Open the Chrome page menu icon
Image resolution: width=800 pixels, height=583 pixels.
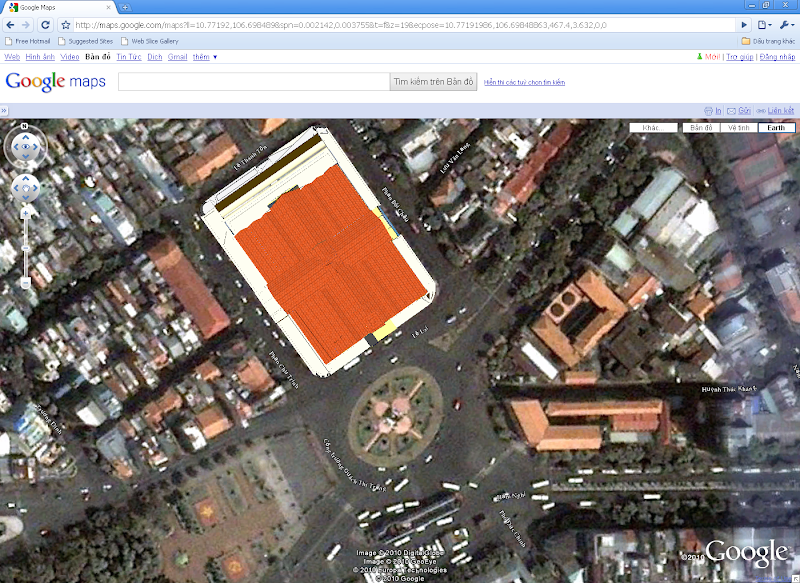764,24
